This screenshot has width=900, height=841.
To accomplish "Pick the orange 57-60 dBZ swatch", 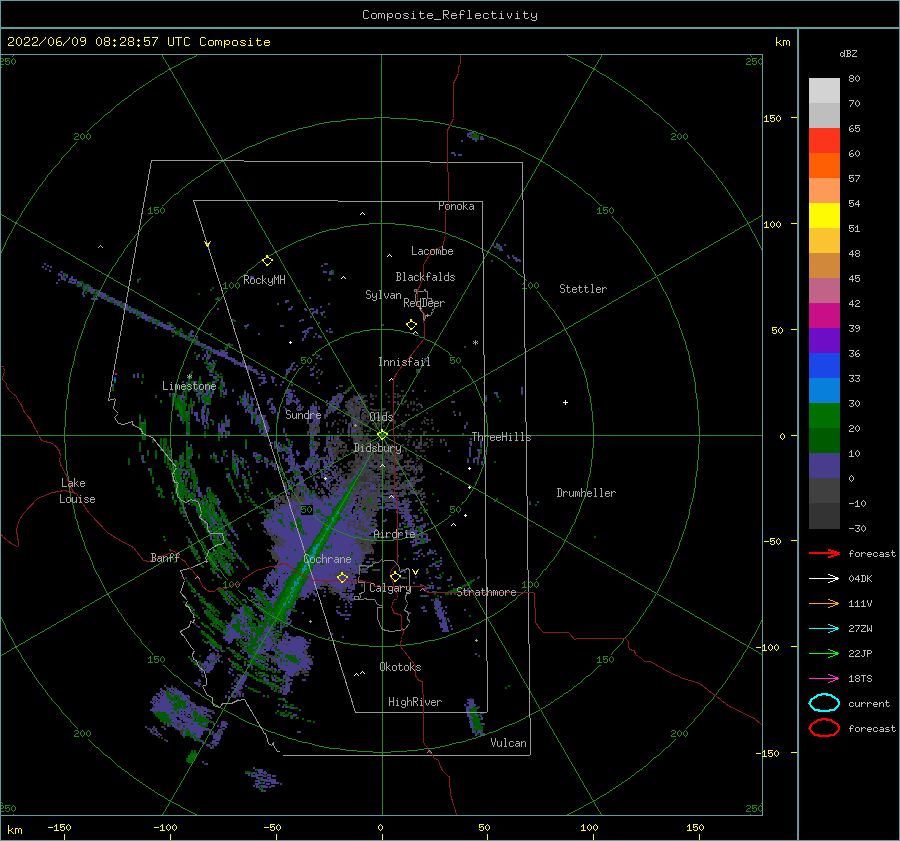I will [x=824, y=166].
